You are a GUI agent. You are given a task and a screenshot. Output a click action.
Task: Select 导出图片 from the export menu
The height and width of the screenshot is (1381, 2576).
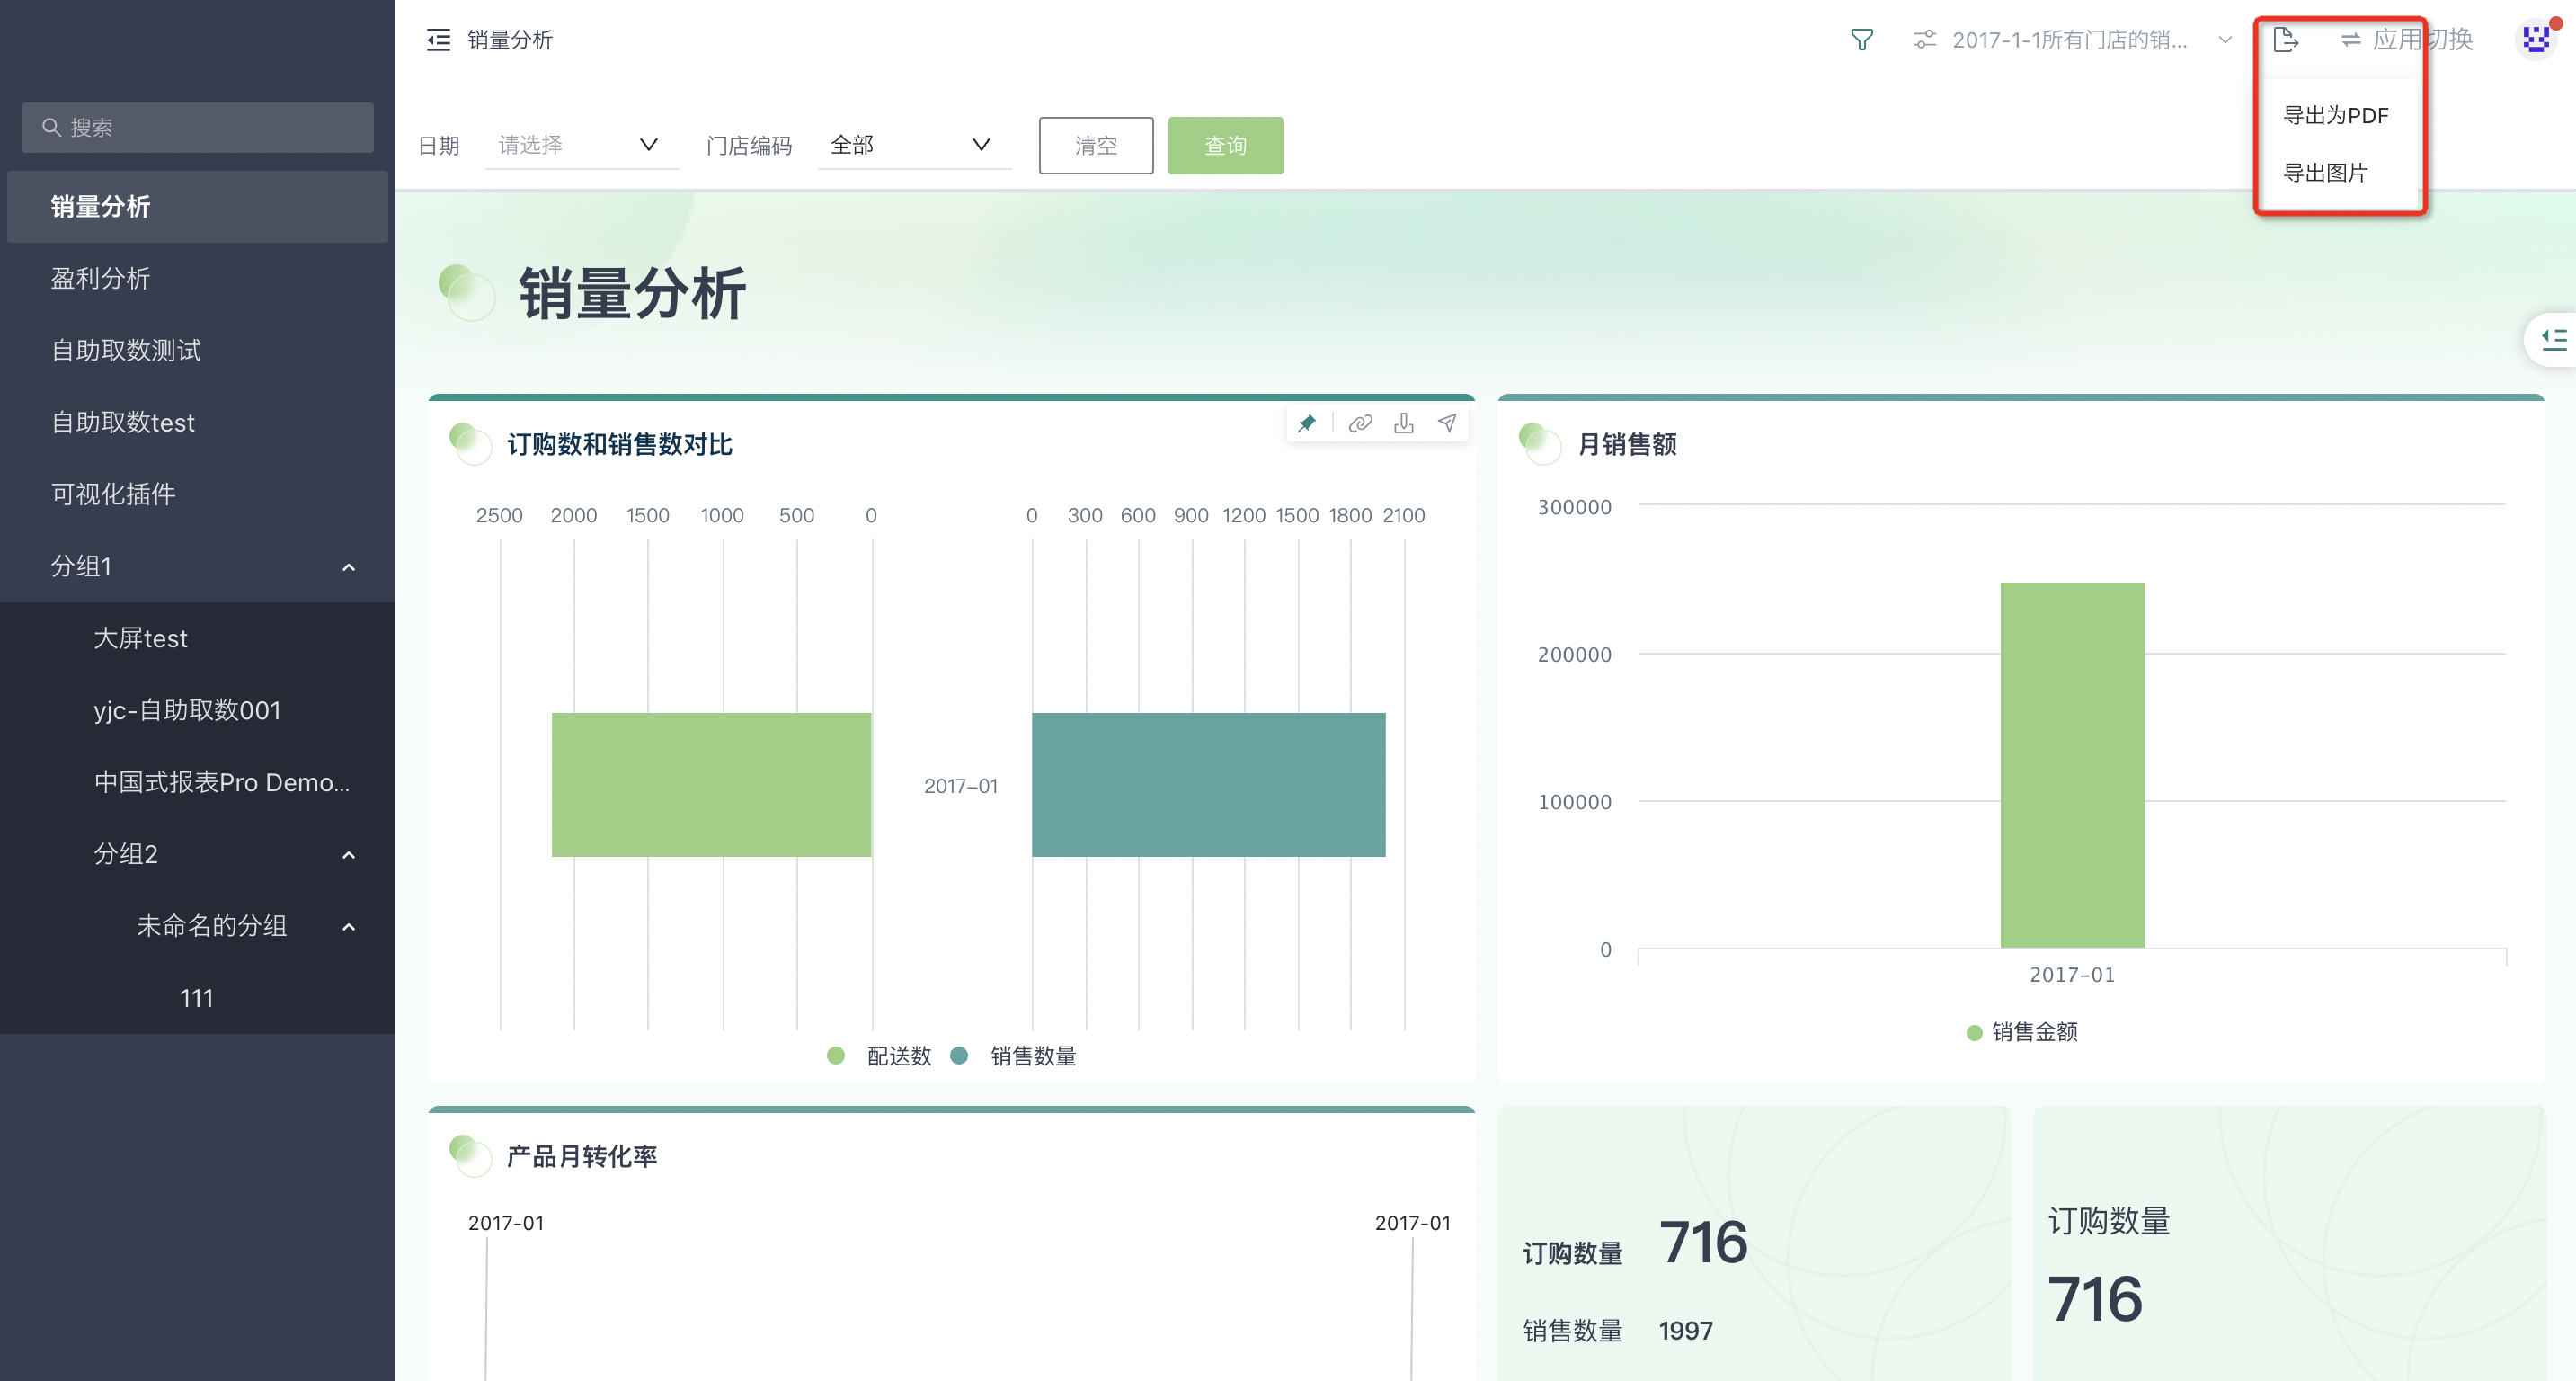pos(2325,173)
